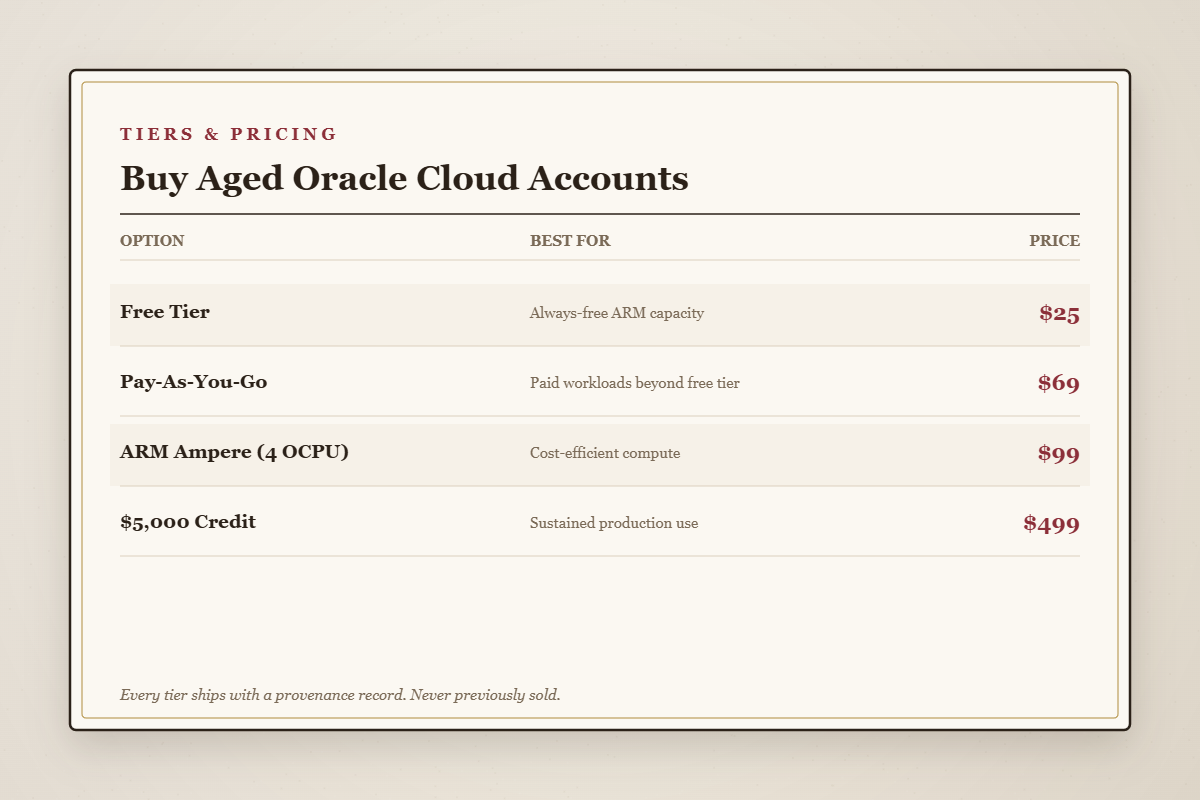Click the 'Best For' column header
This screenshot has height=800, width=1200.
click(x=570, y=241)
